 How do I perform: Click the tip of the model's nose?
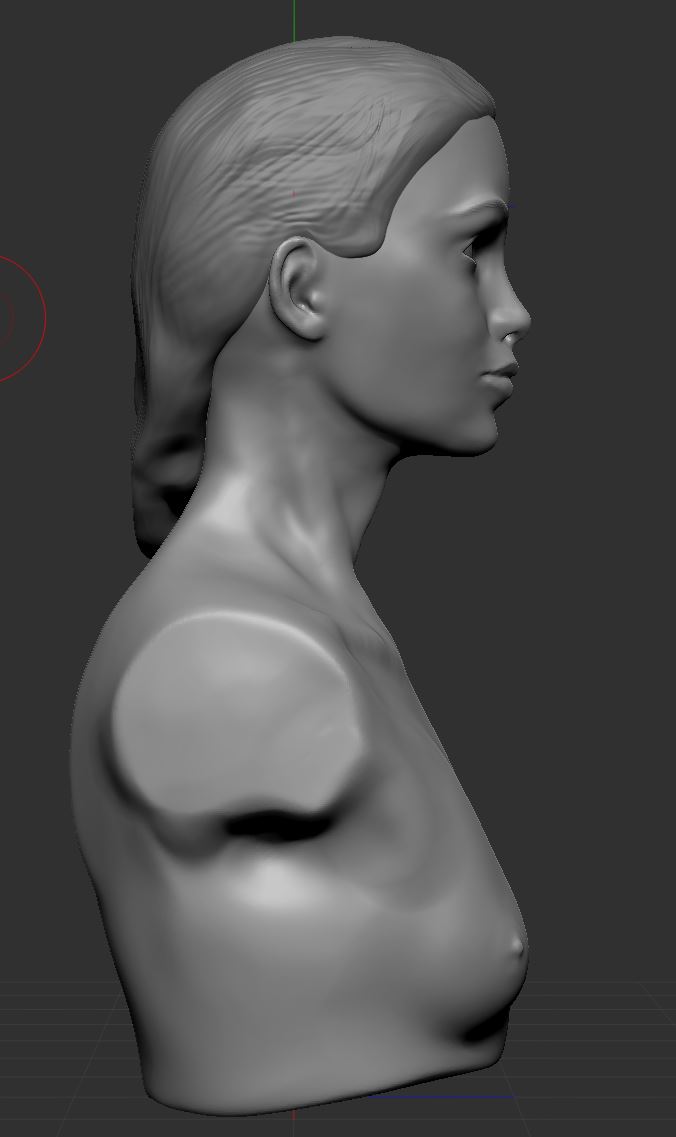click(x=524, y=319)
